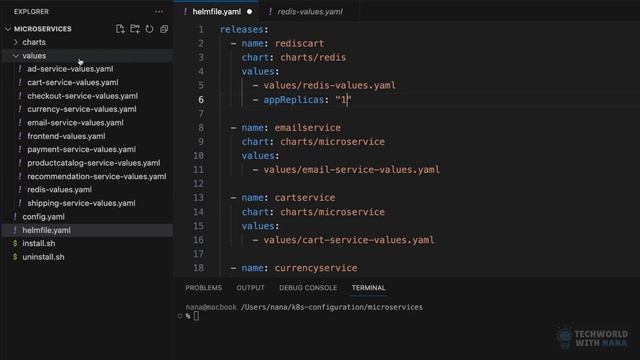Click 'cartservice' on line 13
640x360 pixels.
pyautogui.click(x=305, y=198)
